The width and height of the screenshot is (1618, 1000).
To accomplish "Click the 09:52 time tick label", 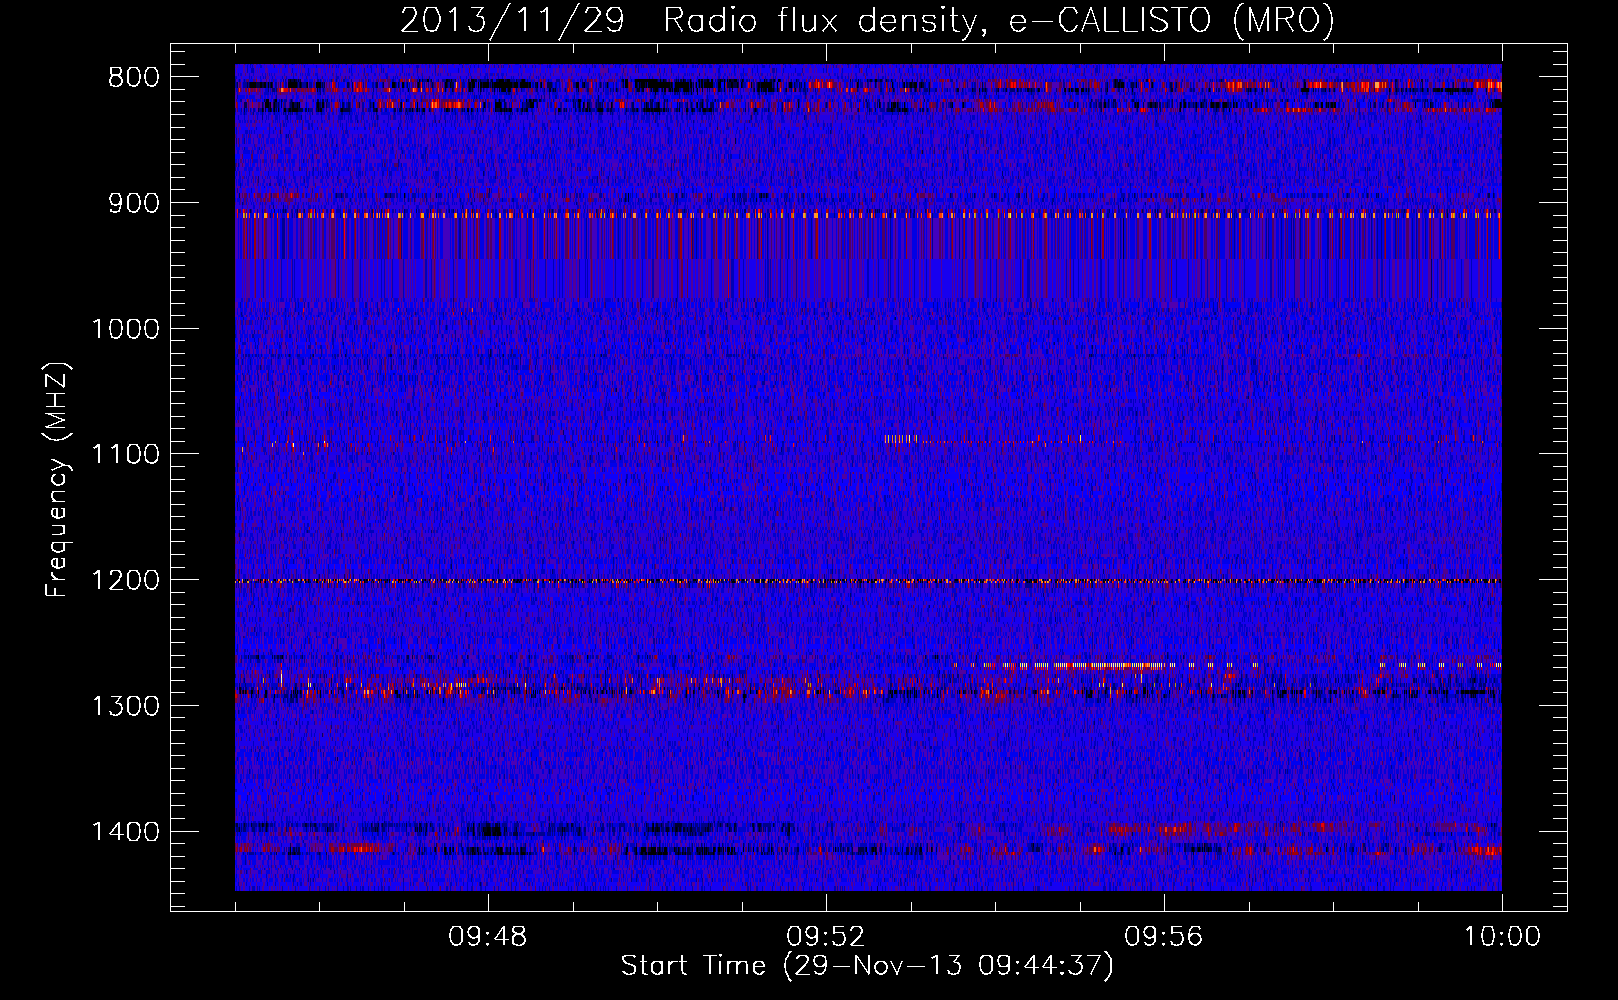I will click(x=826, y=937).
